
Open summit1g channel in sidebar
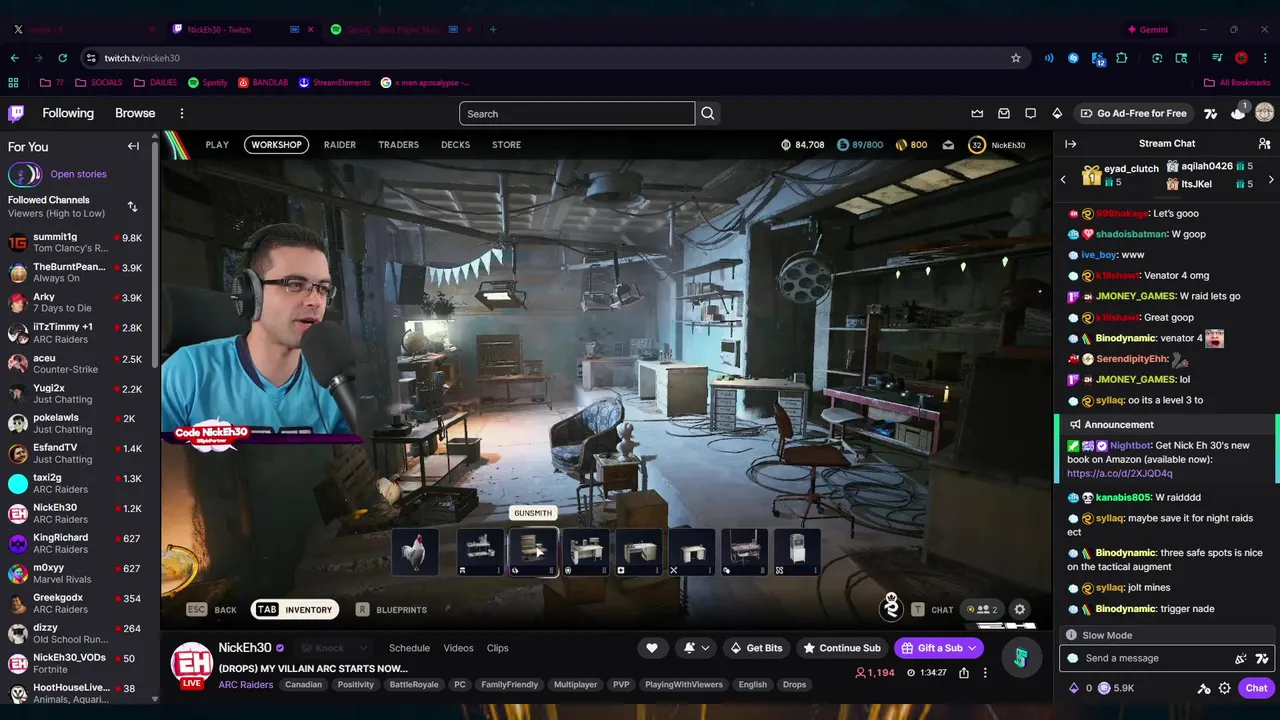tap(78, 243)
